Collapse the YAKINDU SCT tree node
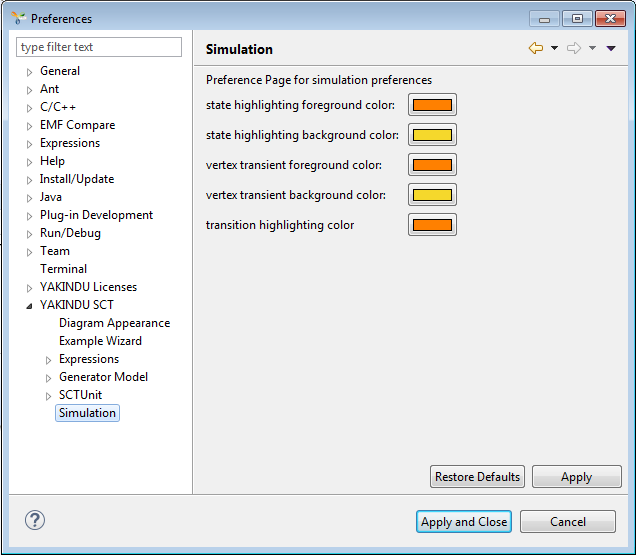Viewport: 636px width, 555px height. (x=30, y=306)
